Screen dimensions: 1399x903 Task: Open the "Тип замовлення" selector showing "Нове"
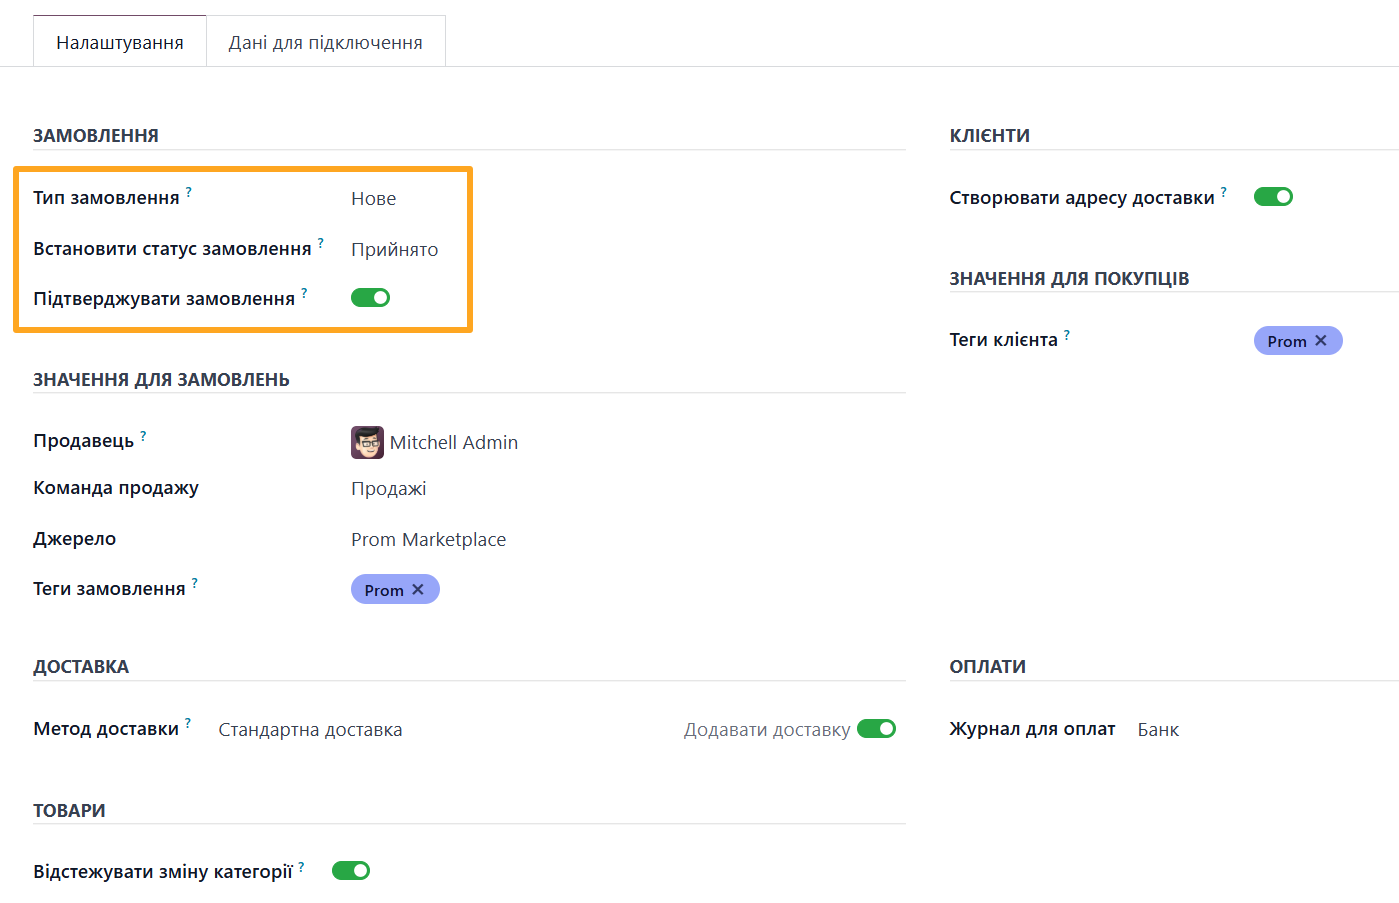click(x=373, y=198)
